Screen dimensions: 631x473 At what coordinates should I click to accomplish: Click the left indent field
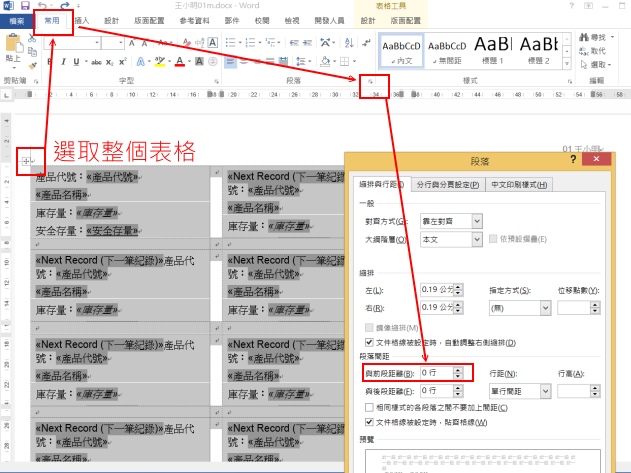tap(436, 290)
